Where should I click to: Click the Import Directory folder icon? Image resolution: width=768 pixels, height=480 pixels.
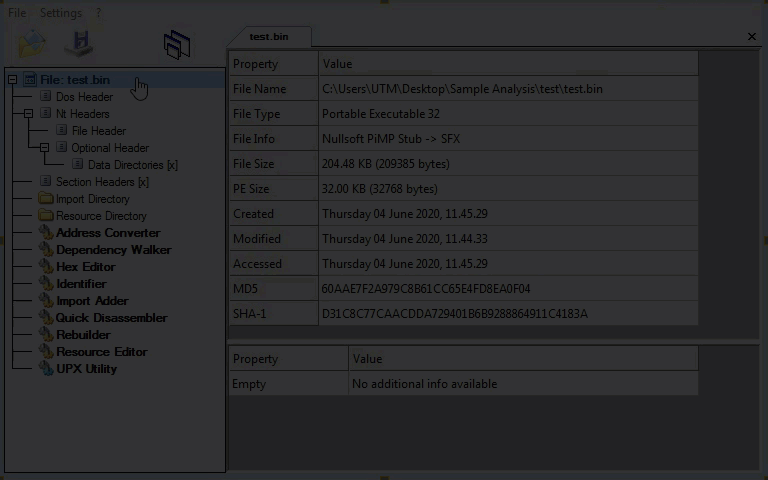(x=46, y=198)
